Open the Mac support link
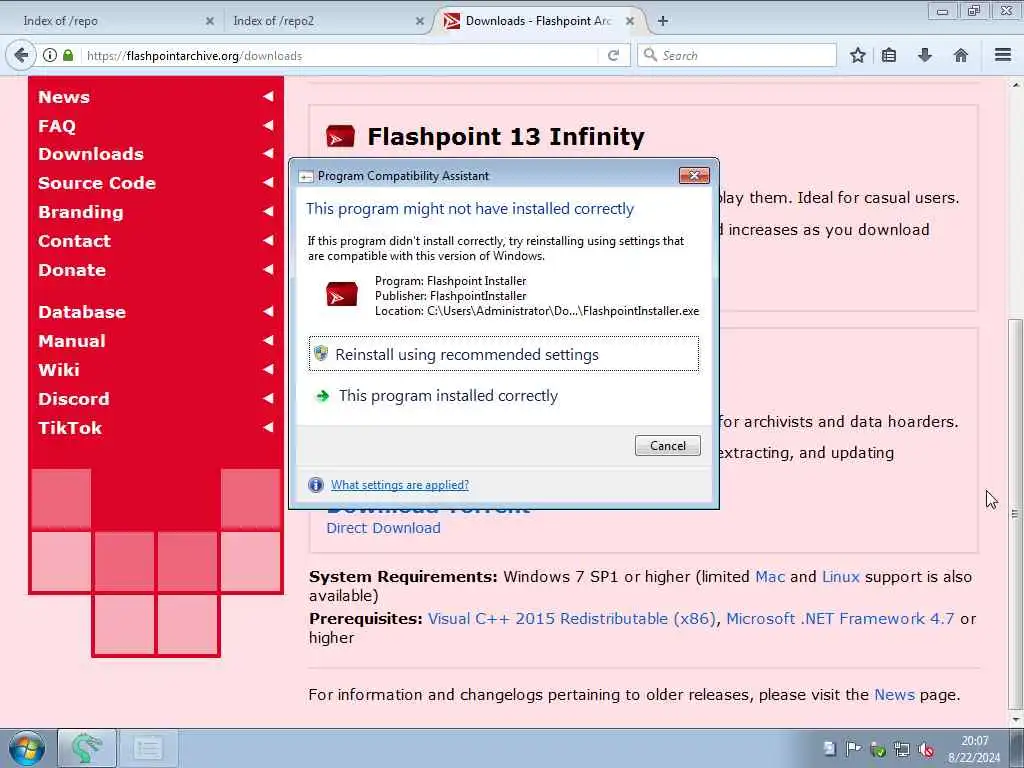 tap(770, 577)
